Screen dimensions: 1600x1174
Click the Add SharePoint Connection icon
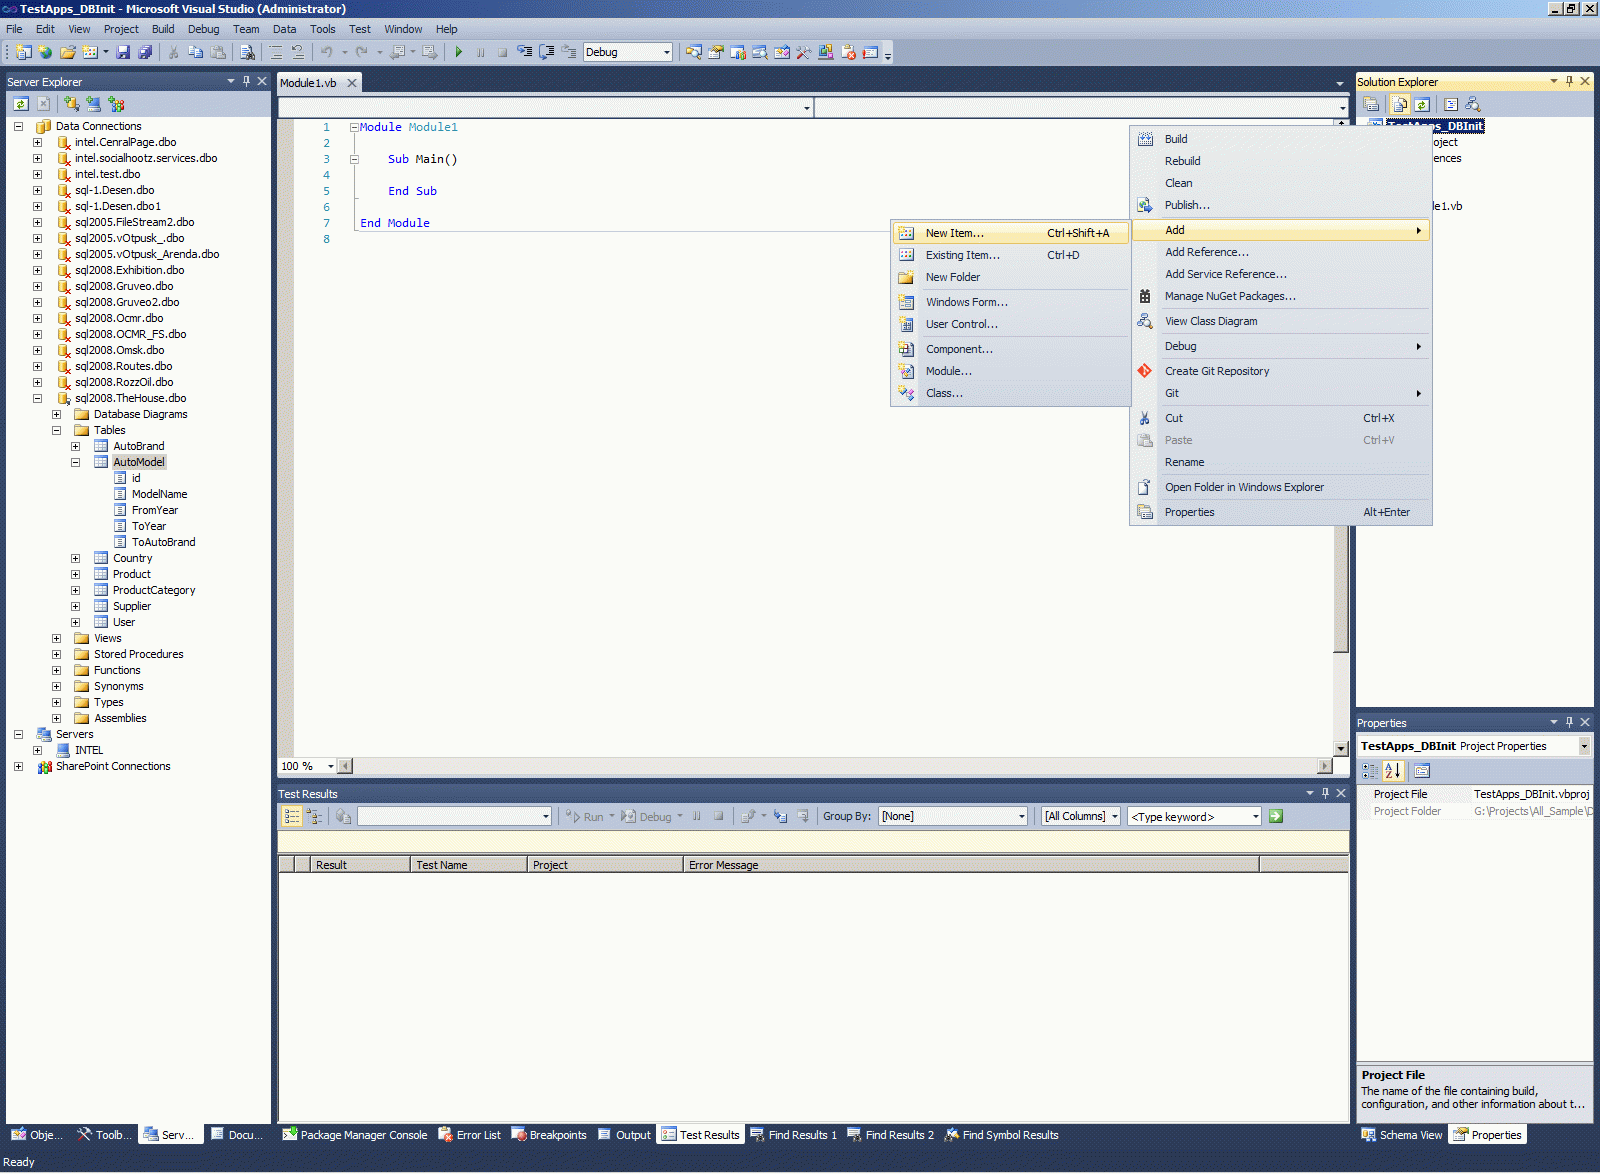point(116,104)
